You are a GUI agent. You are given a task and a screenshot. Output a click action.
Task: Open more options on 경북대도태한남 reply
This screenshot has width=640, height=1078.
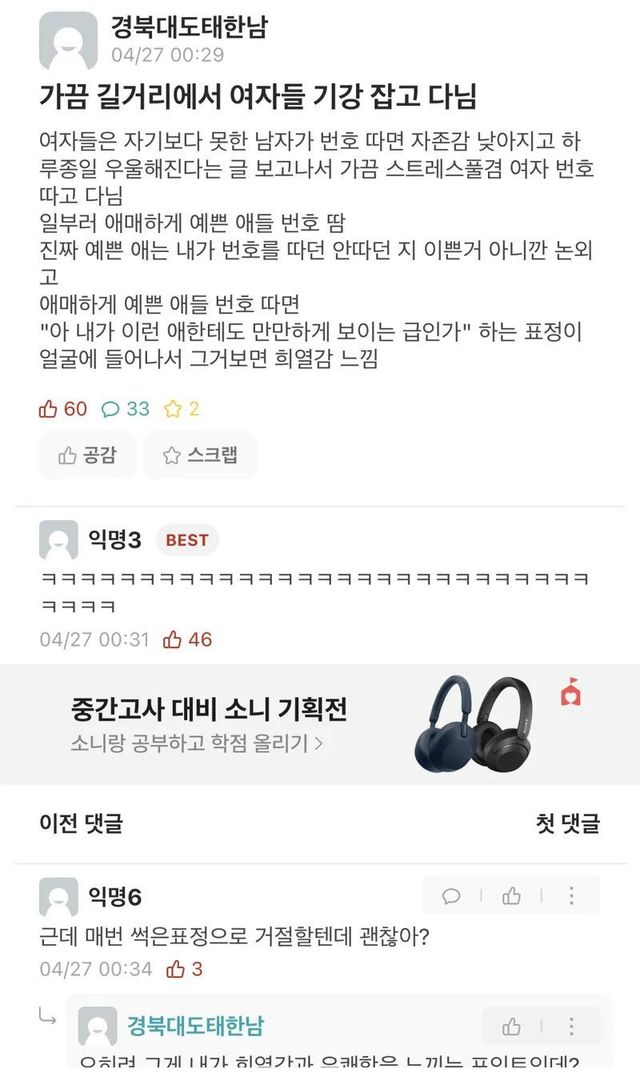pyautogui.click(x=571, y=1027)
